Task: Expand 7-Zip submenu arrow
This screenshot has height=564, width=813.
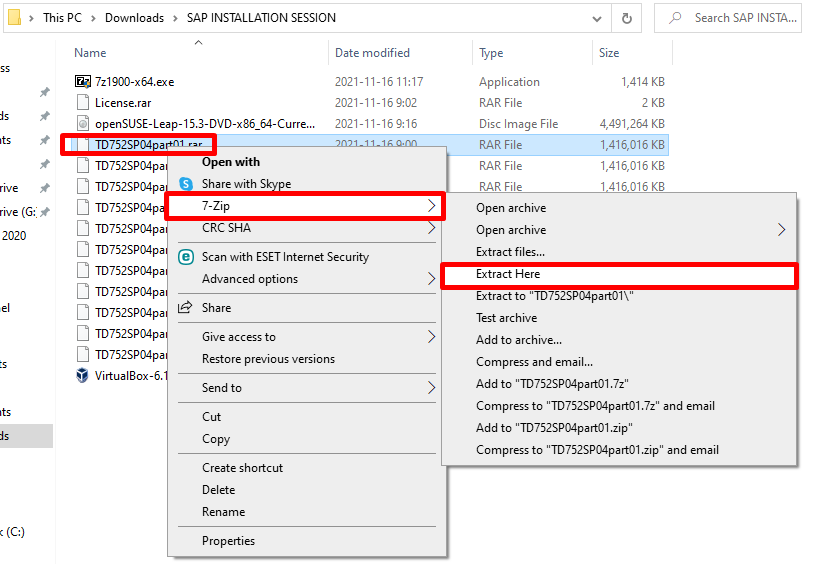Action: [x=431, y=206]
